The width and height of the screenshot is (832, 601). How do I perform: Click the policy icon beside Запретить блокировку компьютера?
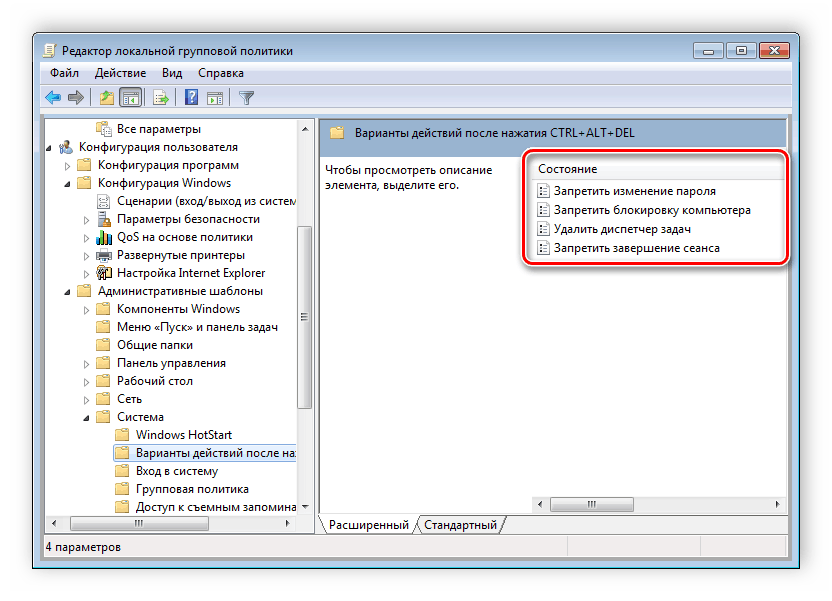pyautogui.click(x=543, y=210)
